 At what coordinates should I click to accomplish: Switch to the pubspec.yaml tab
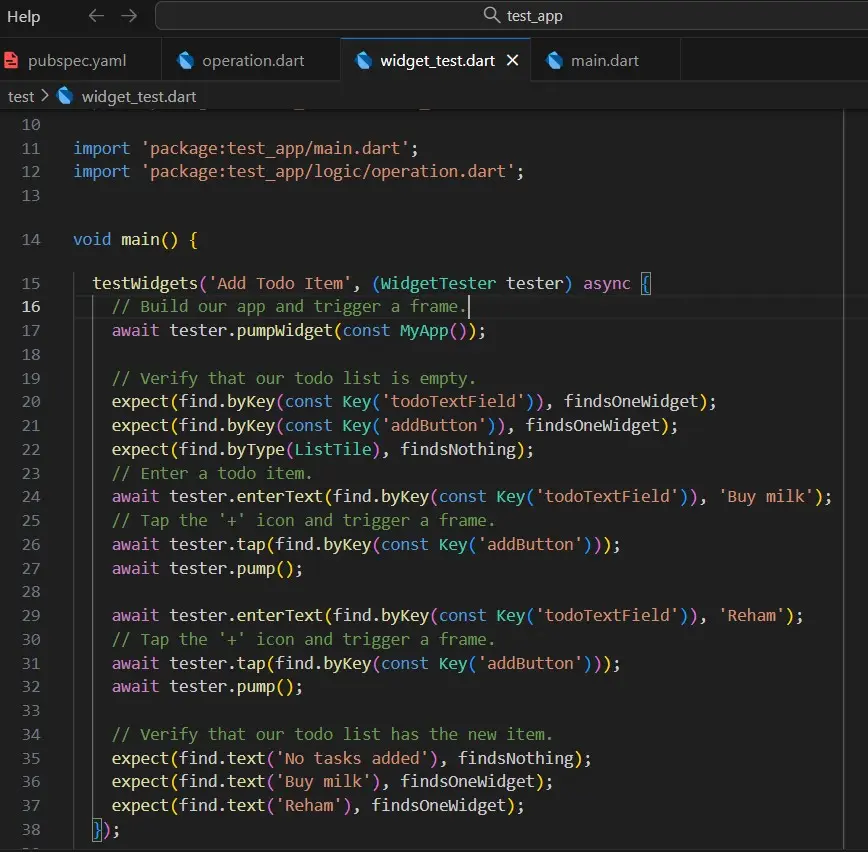pos(78,60)
